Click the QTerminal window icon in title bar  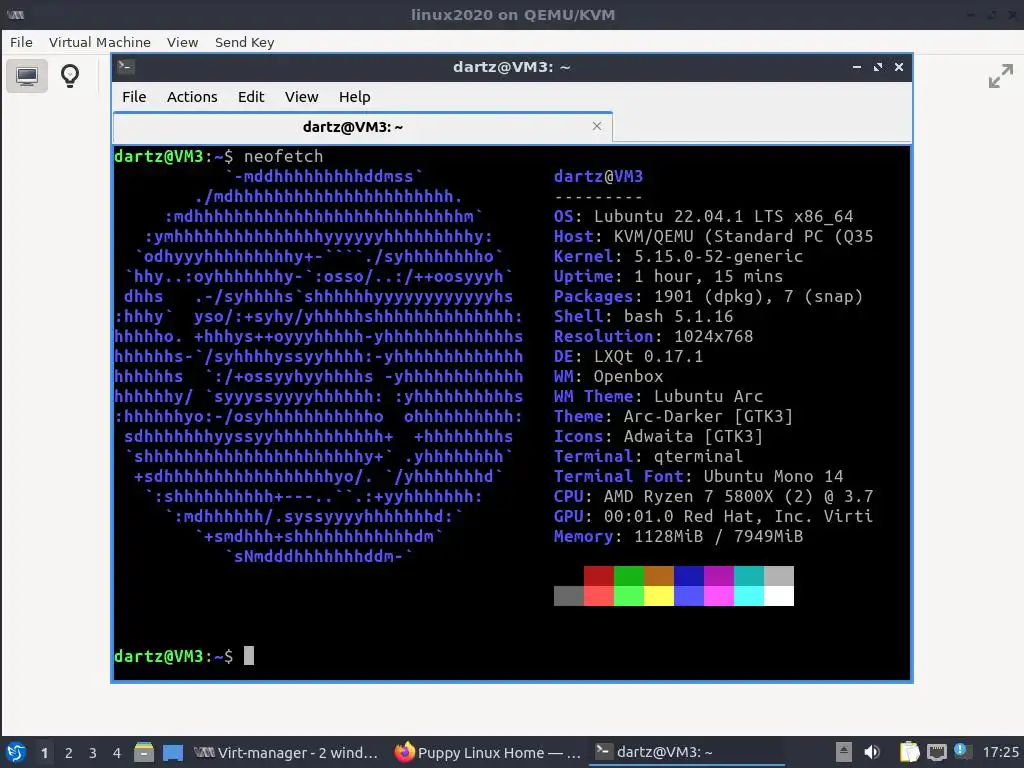[x=126, y=67]
